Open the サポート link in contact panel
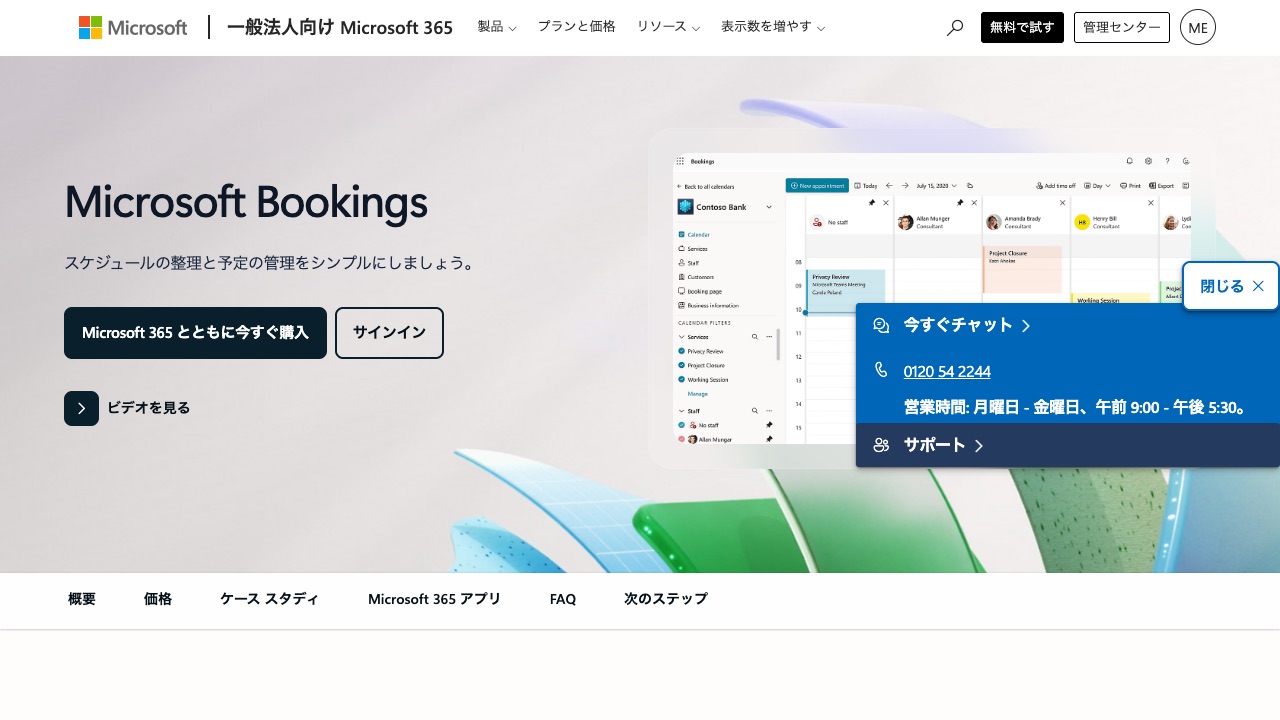Screen dimensions: 1280x720 [x=943, y=445]
